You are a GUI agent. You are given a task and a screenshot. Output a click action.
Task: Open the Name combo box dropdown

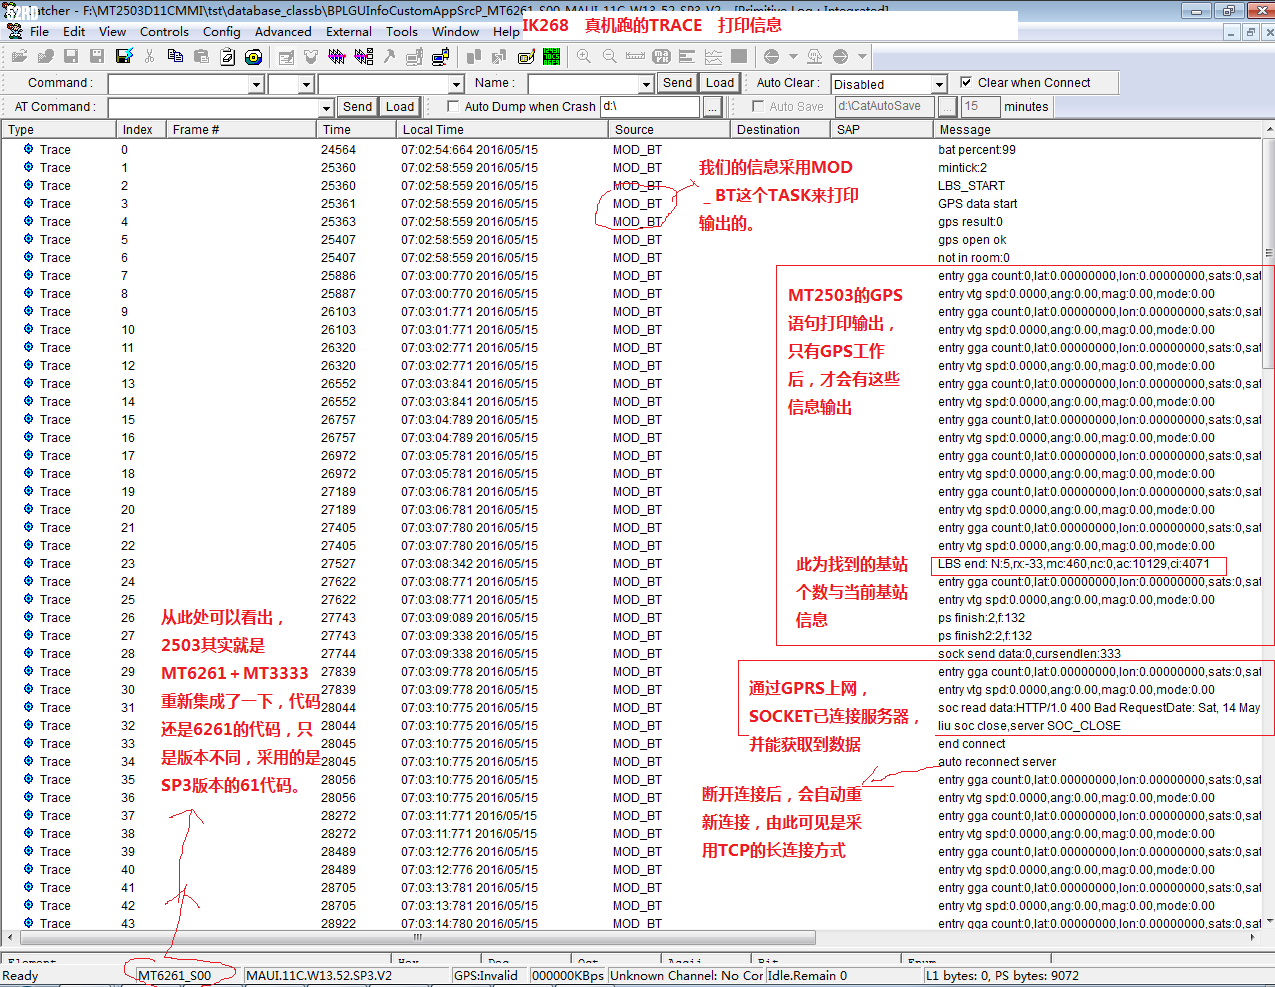[646, 84]
